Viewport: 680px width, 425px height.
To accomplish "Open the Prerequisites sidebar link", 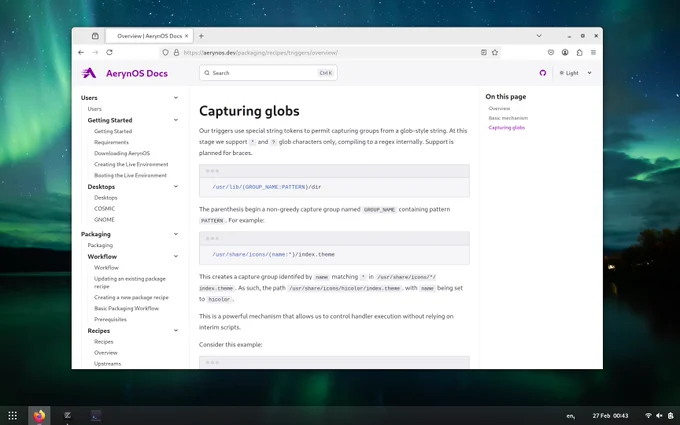I will click(110, 320).
